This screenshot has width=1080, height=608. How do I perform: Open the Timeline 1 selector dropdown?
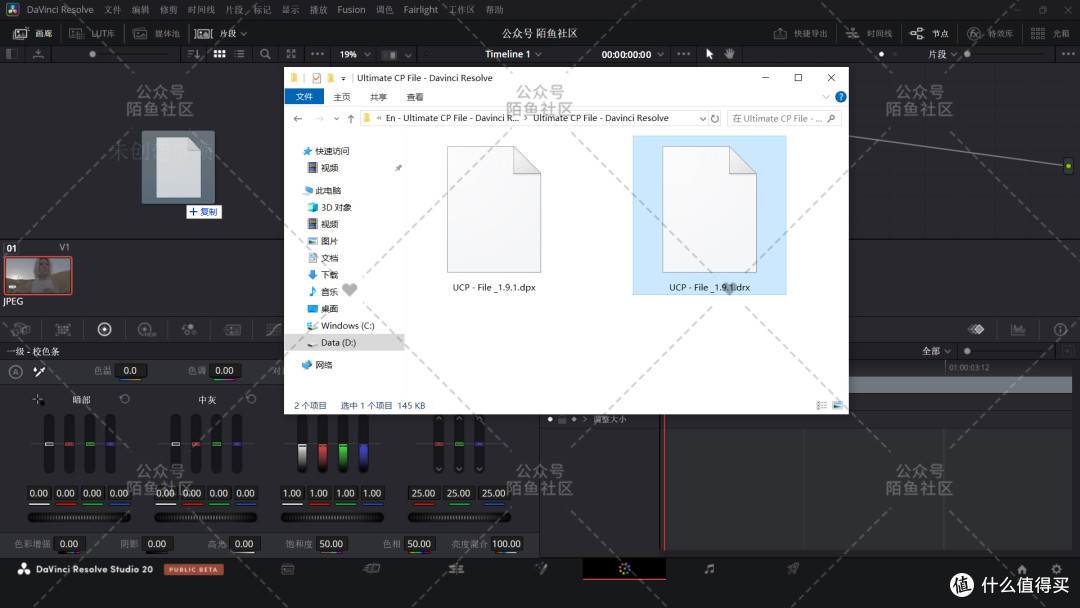pyautogui.click(x=513, y=54)
